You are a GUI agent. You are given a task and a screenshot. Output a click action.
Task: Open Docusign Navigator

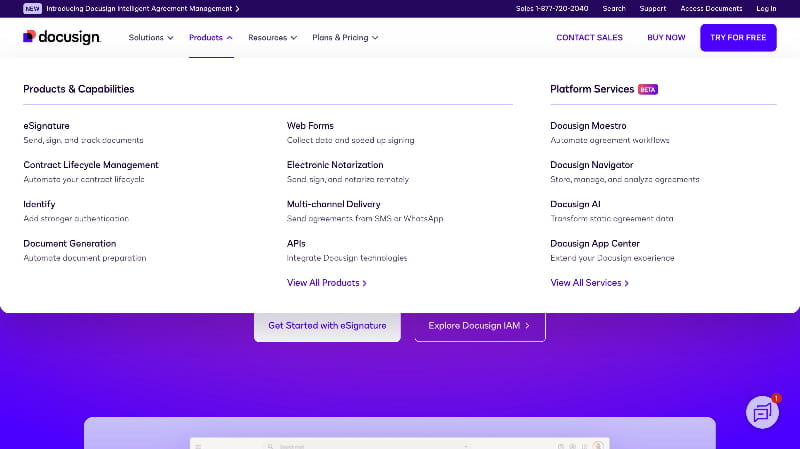pos(592,165)
